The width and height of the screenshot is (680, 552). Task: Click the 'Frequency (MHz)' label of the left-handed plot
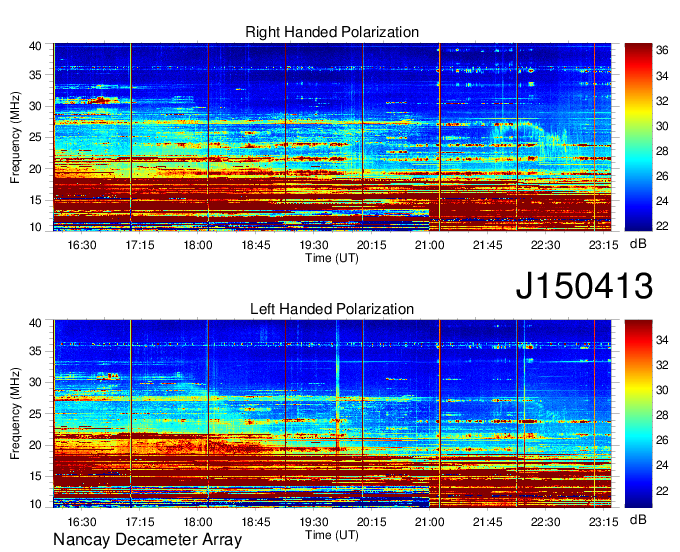pos(15,414)
